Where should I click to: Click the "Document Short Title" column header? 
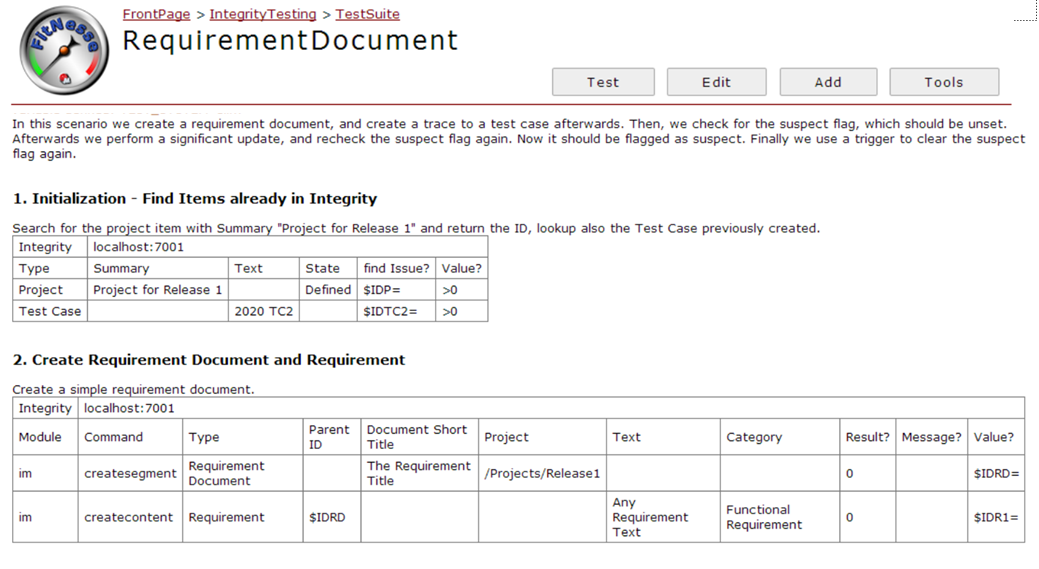419,437
